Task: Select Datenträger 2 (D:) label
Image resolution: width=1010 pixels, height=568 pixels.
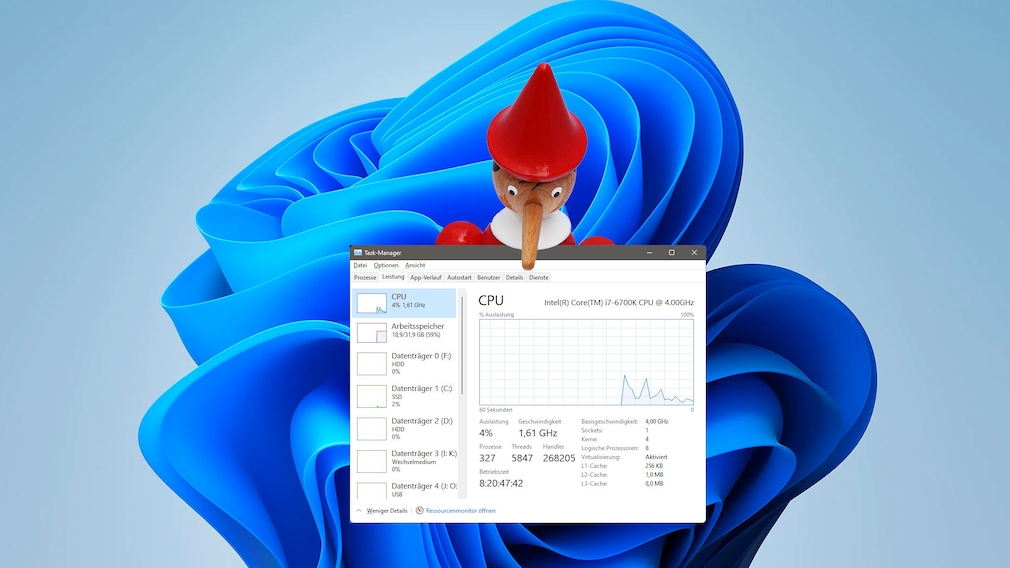Action: point(422,421)
